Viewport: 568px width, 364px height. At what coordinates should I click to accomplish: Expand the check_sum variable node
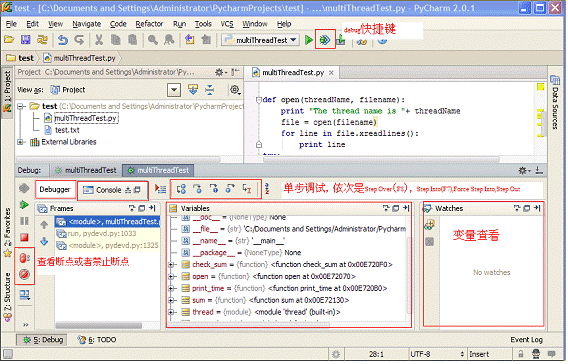172,265
